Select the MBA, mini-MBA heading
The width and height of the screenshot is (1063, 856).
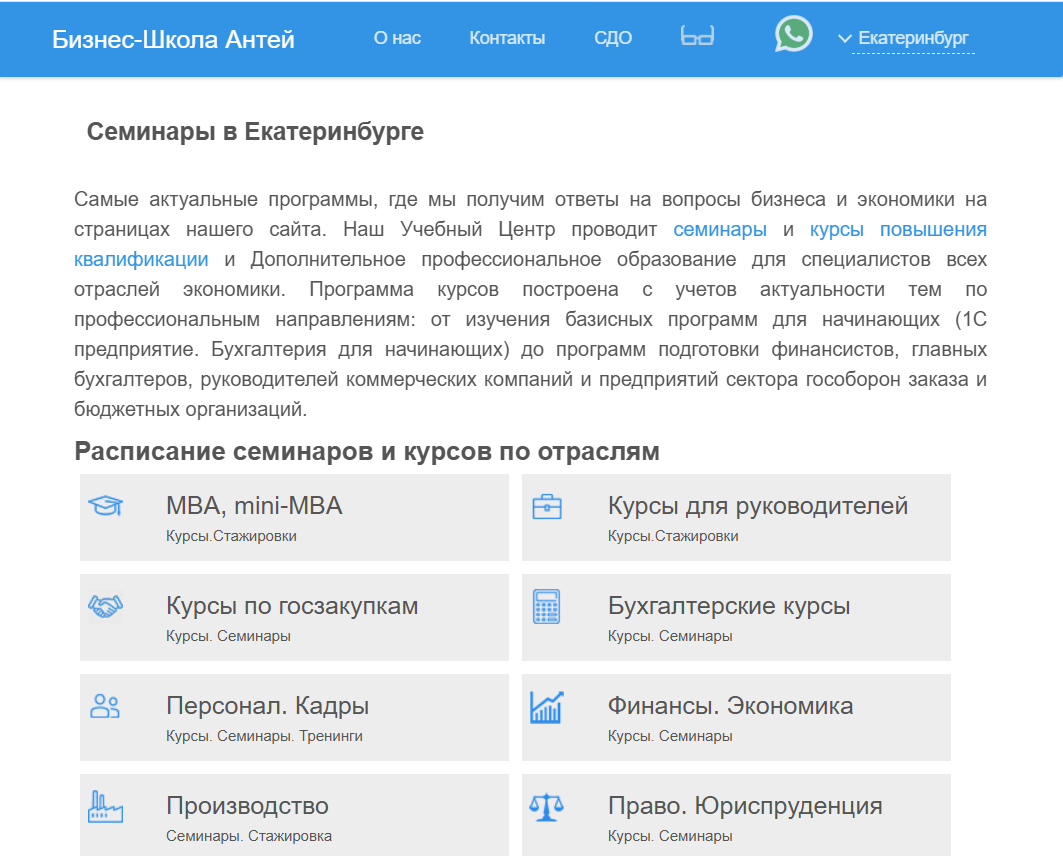(254, 506)
